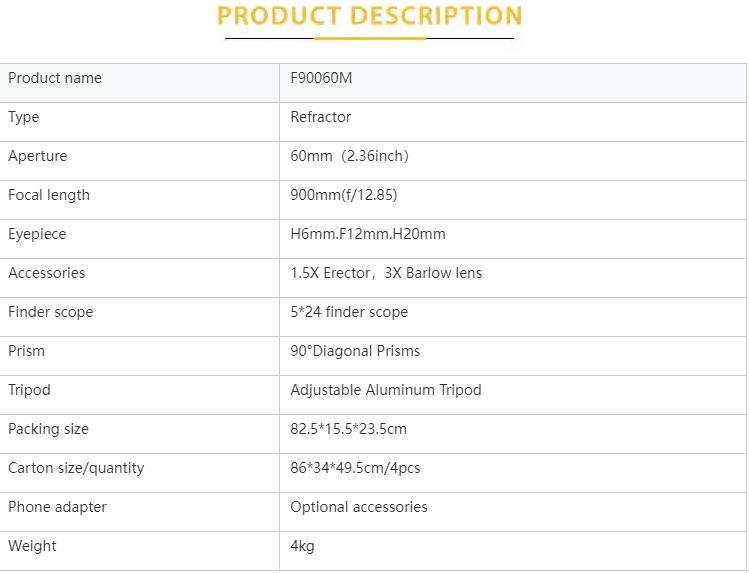Click the 90°Diagonal Prisms value
Screen dimensions: 749x573
[355, 351]
